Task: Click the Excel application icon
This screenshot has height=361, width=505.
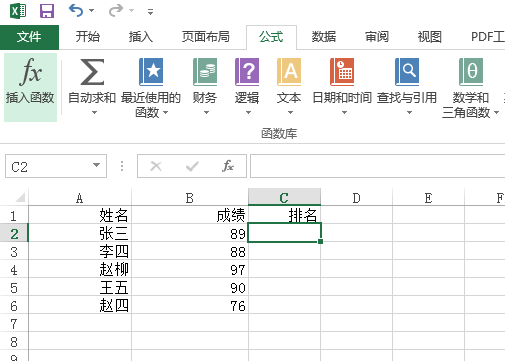Action: 18,11
